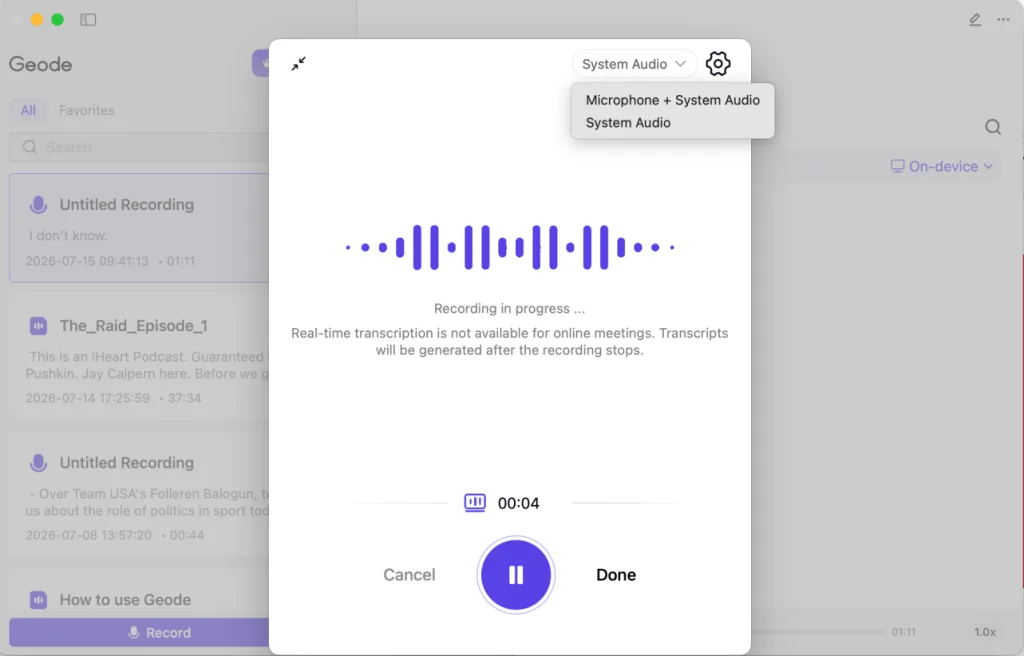This screenshot has height=656, width=1024.
Task: Click microphone icon of 00:44 recording
Action: (39, 463)
